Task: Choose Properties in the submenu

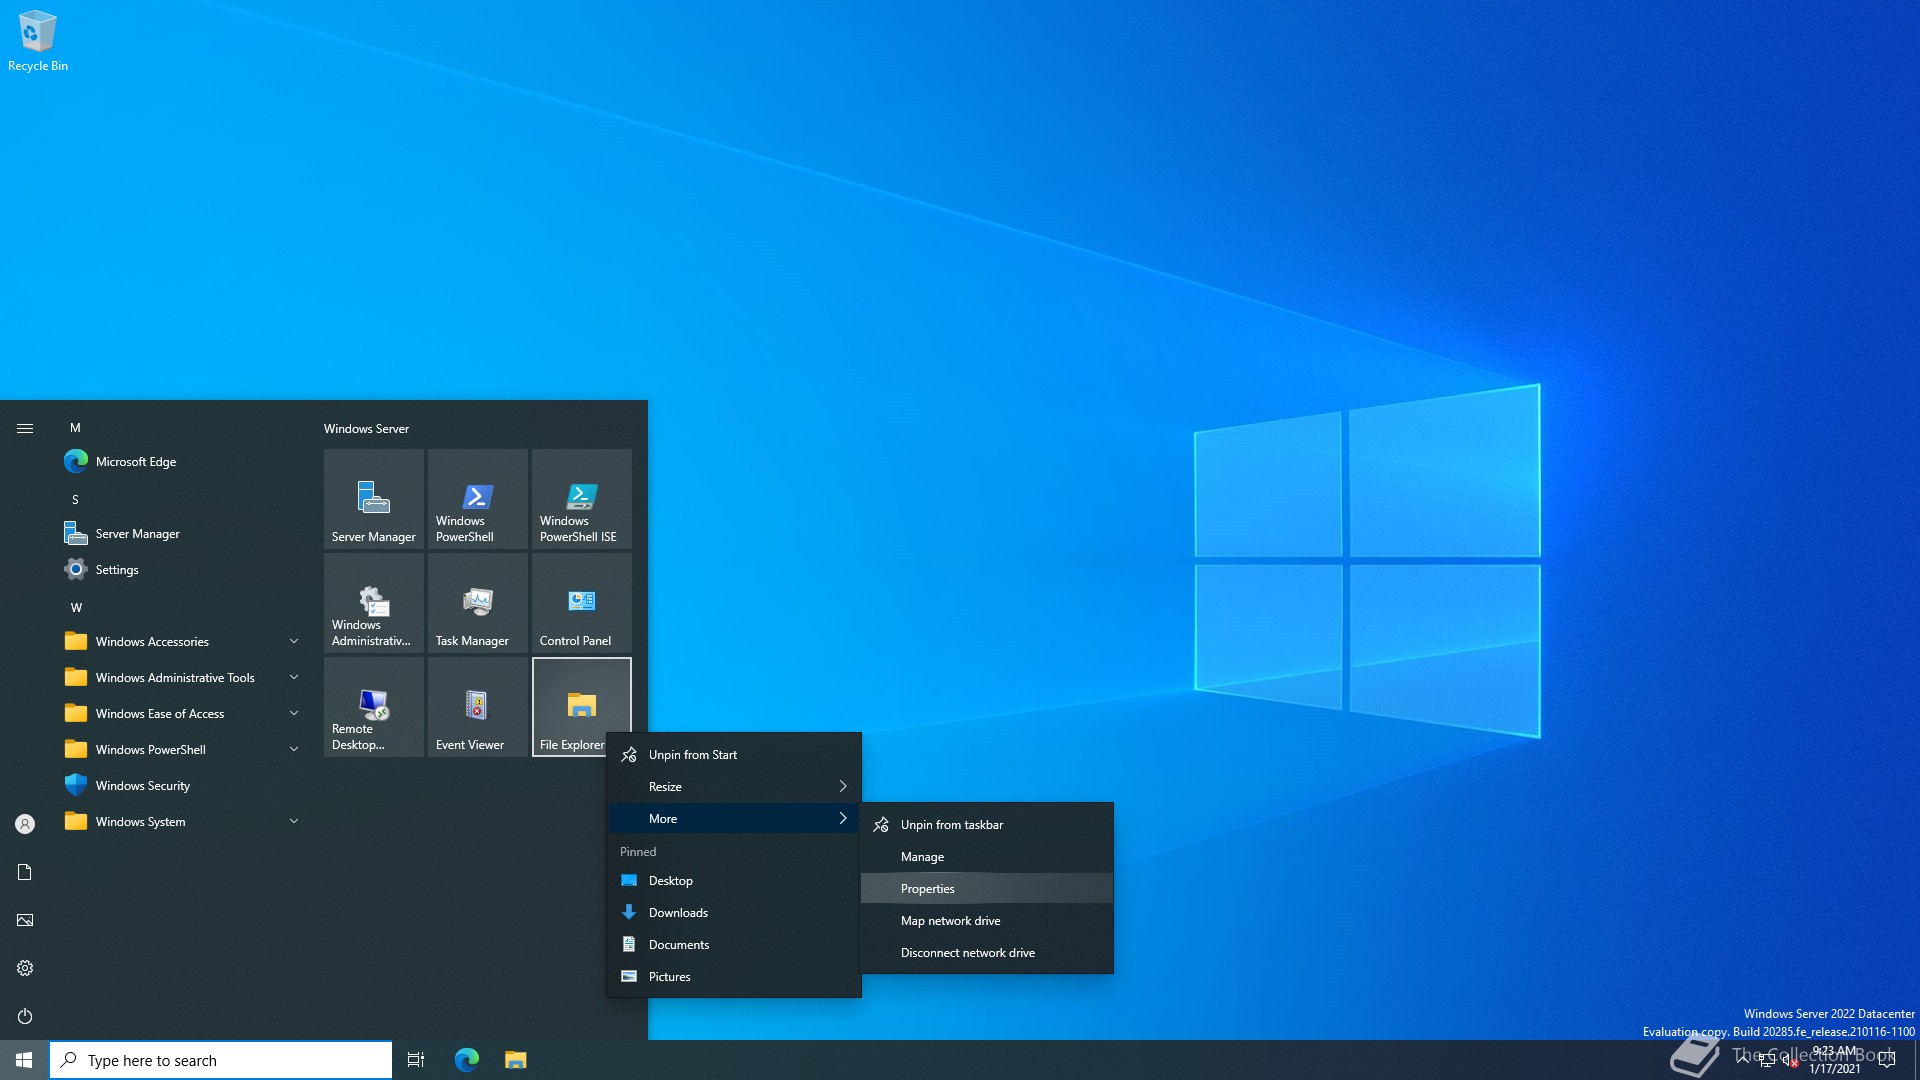Action: click(x=987, y=889)
